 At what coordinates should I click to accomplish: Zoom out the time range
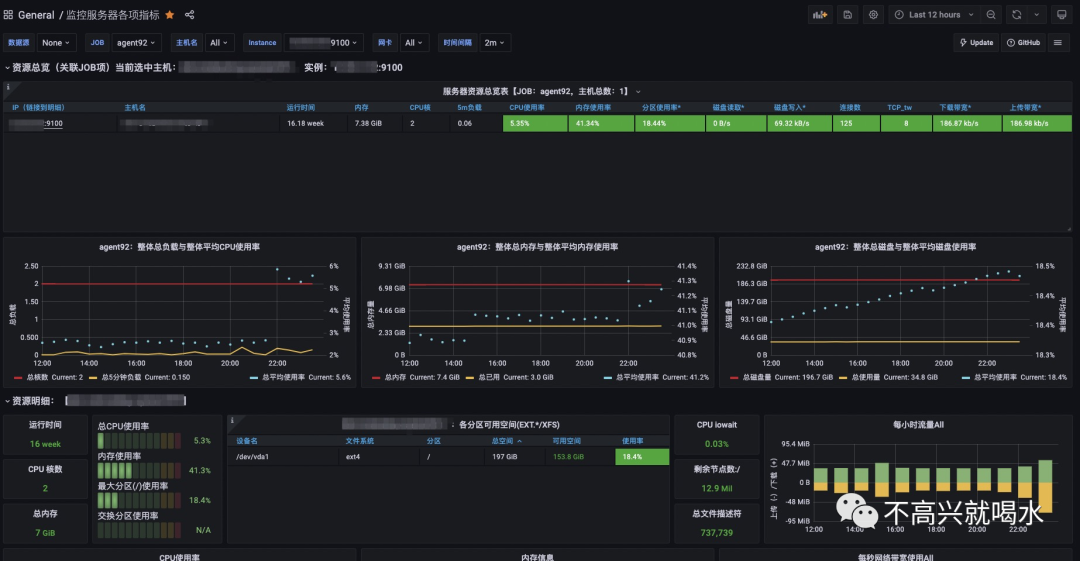(x=991, y=14)
